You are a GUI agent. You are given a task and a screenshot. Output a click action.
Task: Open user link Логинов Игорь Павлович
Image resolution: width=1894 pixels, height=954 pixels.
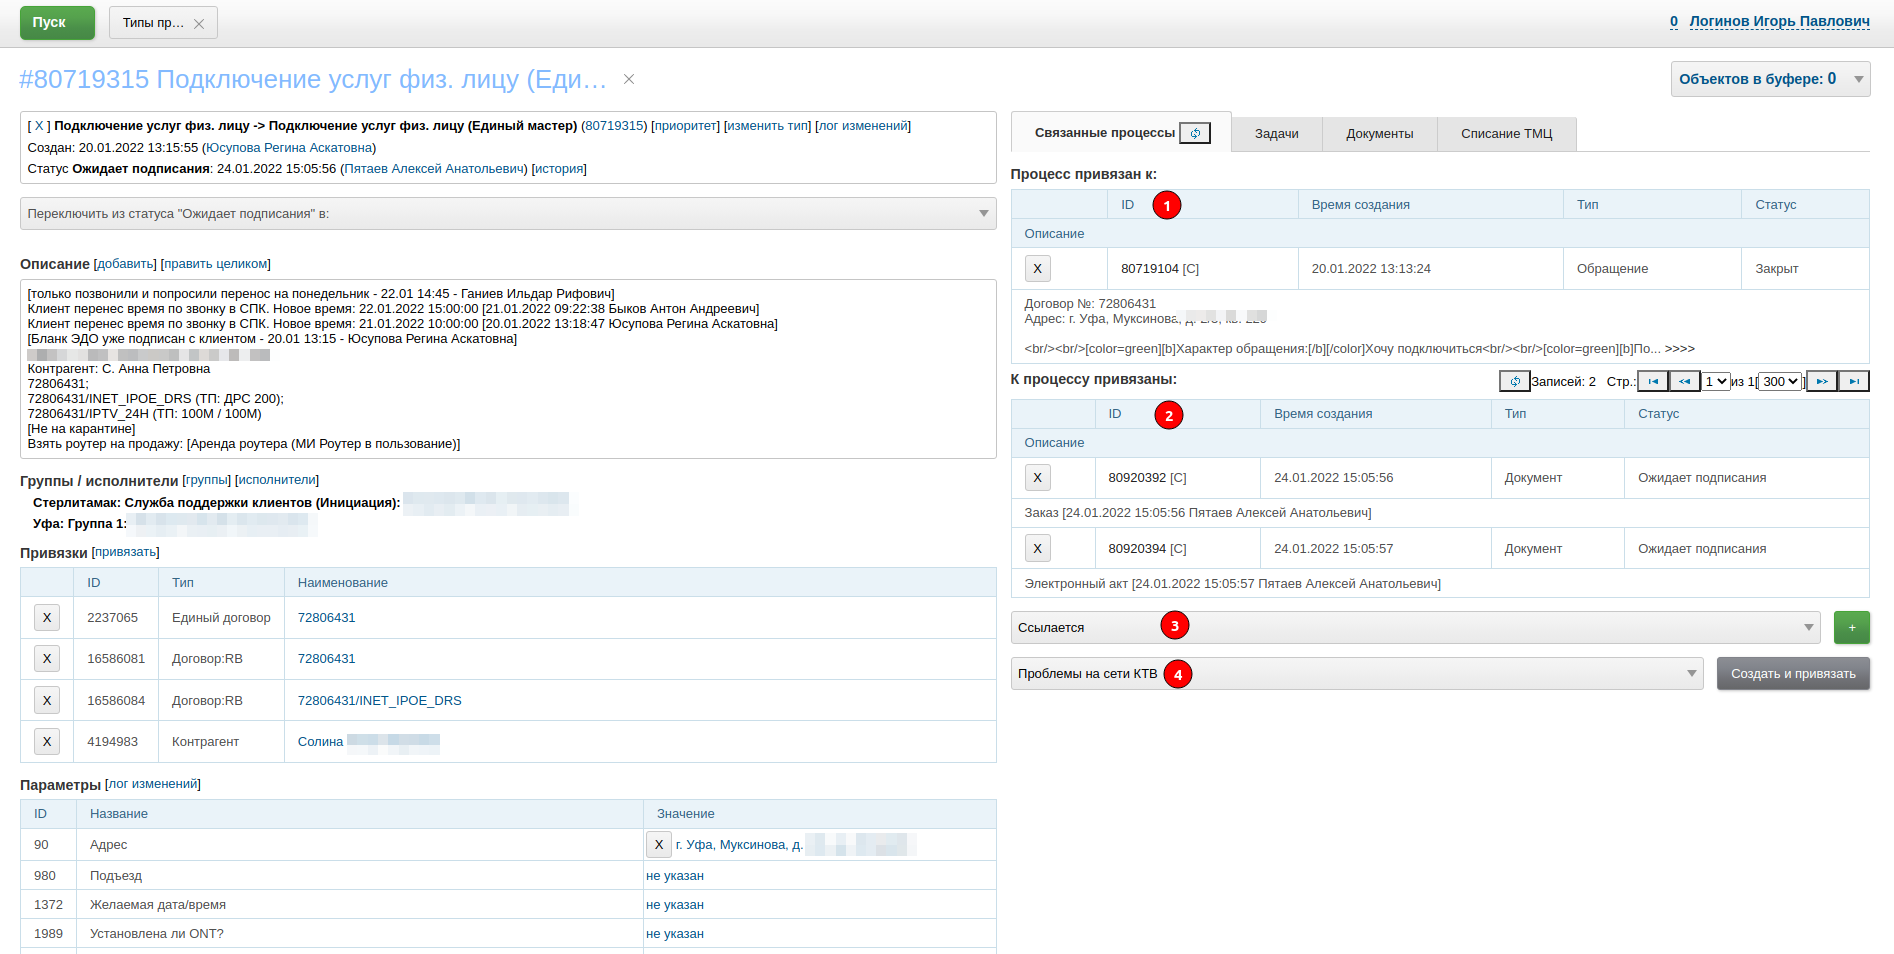tap(1779, 21)
